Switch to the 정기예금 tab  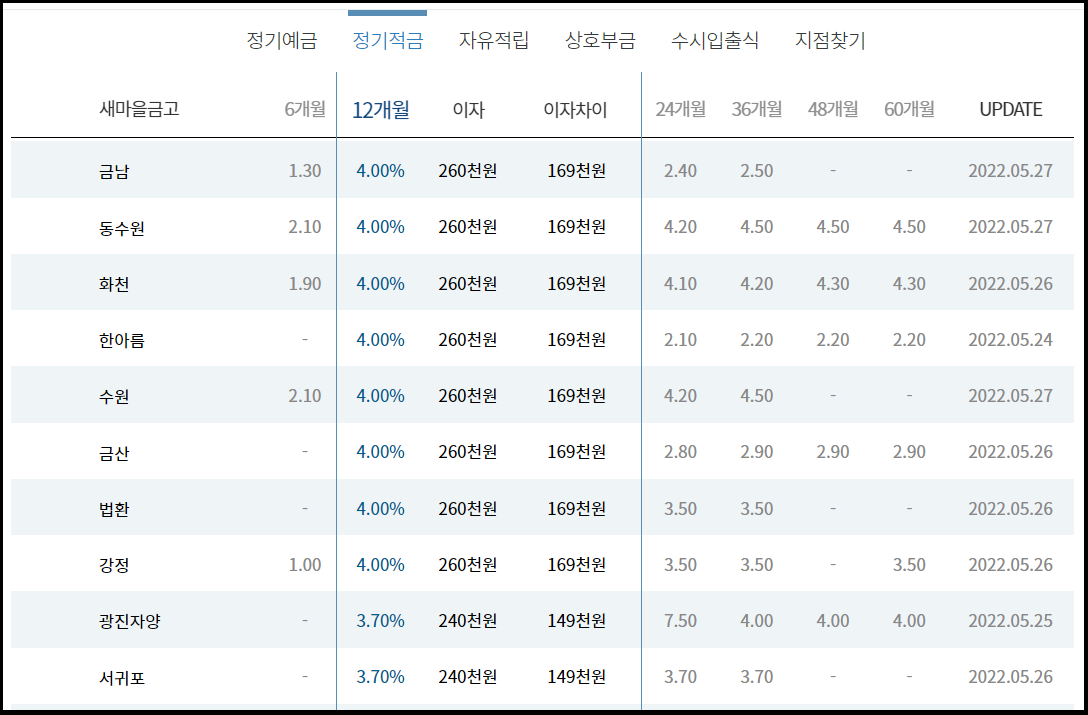click(282, 40)
